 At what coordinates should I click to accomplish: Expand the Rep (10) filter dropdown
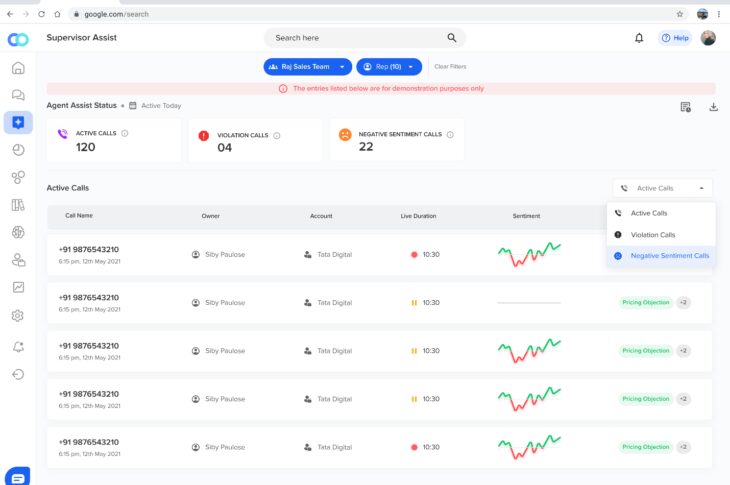point(389,66)
